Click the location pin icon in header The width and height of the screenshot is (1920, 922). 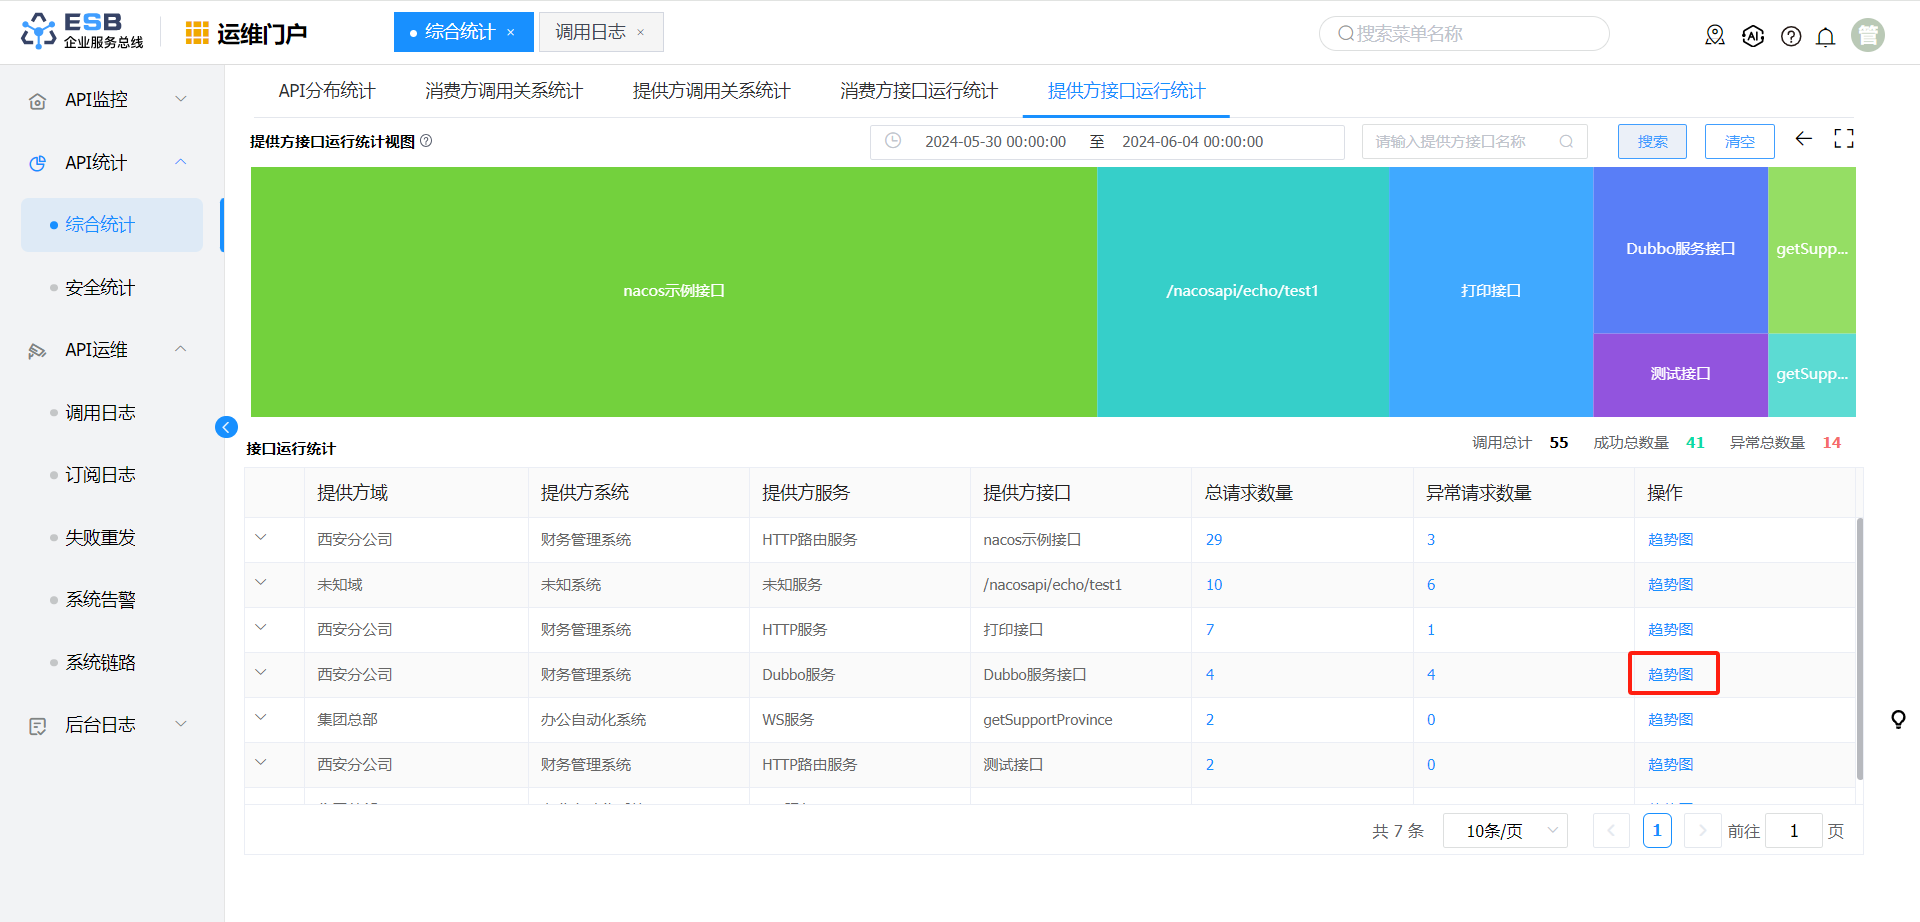(x=1715, y=36)
